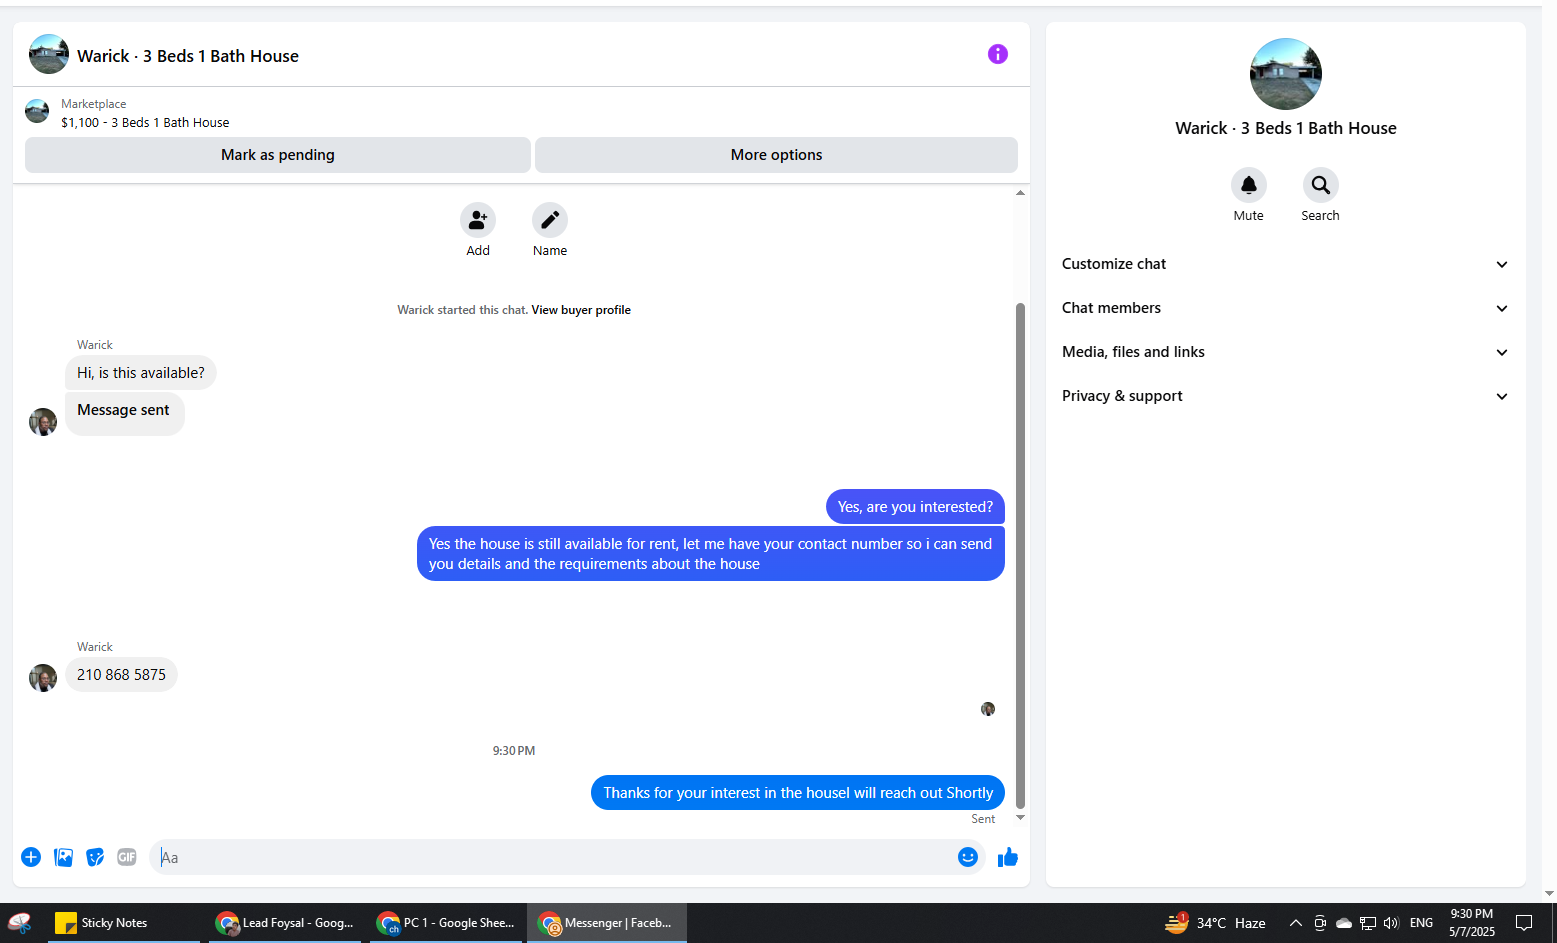The height and width of the screenshot is (943, 1557).
Task: Click the chat vertical scrollbar thumb
Action: pyautogui.click(x=1020, y=555)
